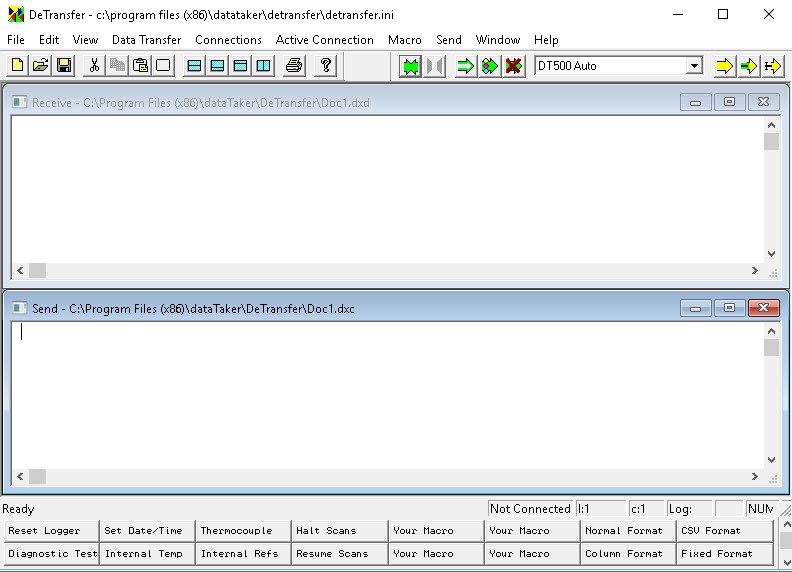
Task: Click in the Receive window text area
Action: coord(387,189)
